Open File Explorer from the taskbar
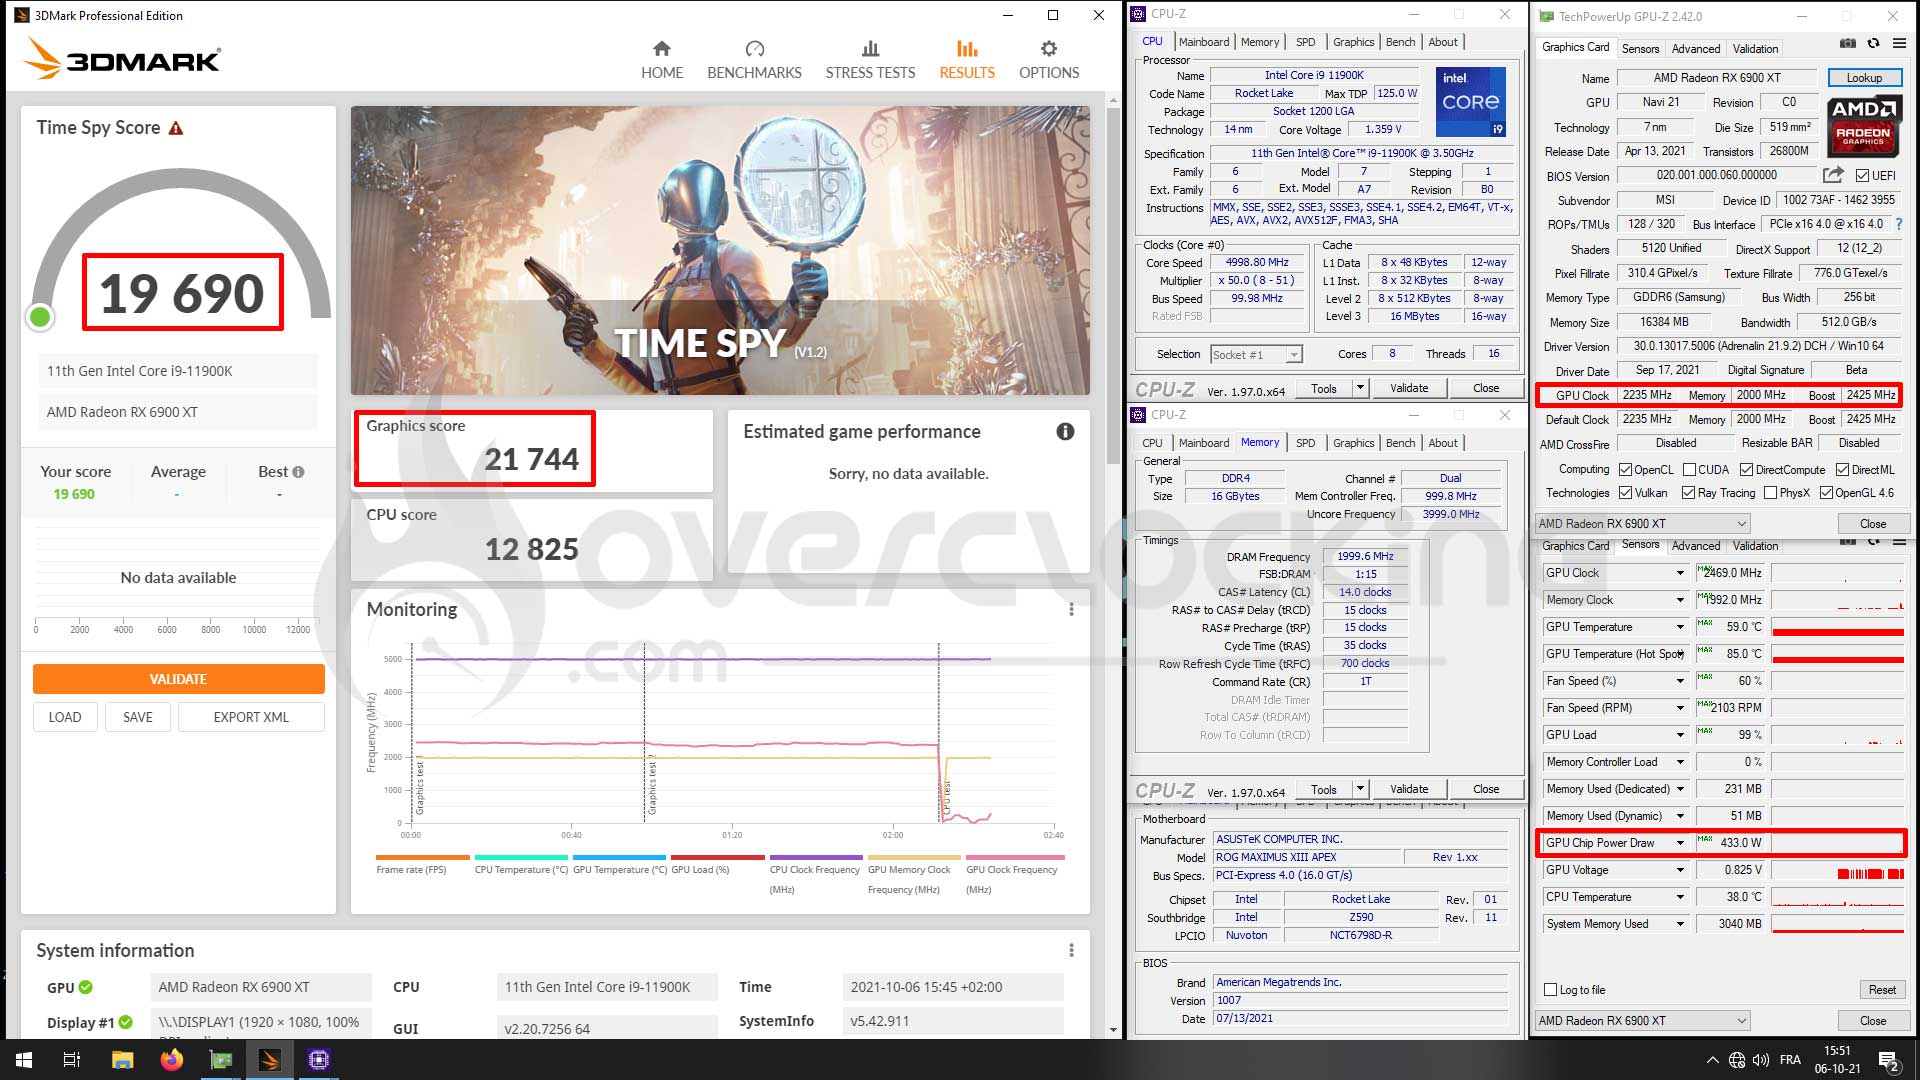This screenshot has height=1080, width=1920. point(122,1060)
